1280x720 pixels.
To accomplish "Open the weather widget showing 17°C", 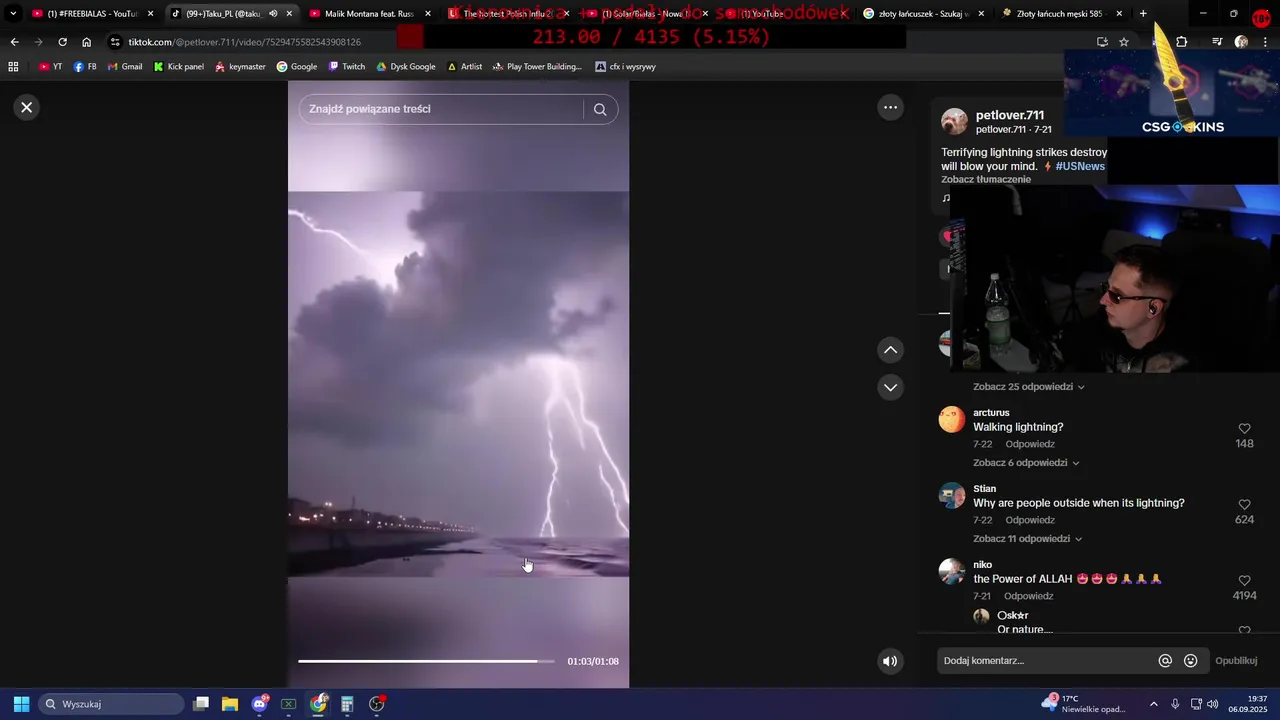I will click(x=1084, y=704).
